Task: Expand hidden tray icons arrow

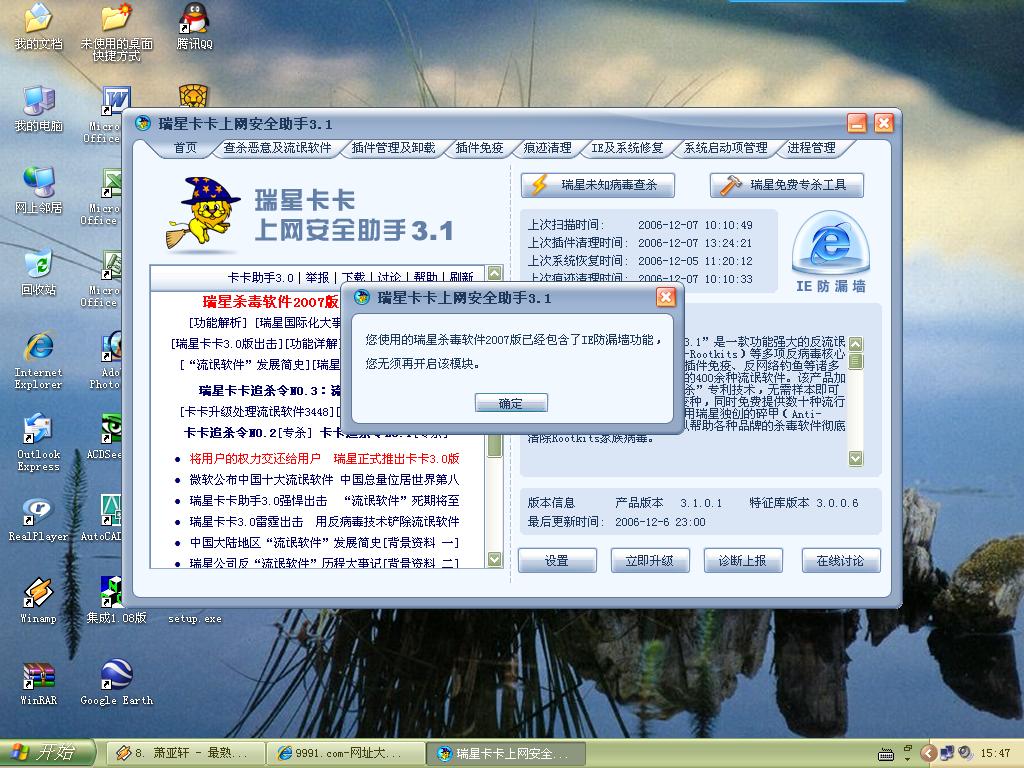Action: (x=927, y=753)
